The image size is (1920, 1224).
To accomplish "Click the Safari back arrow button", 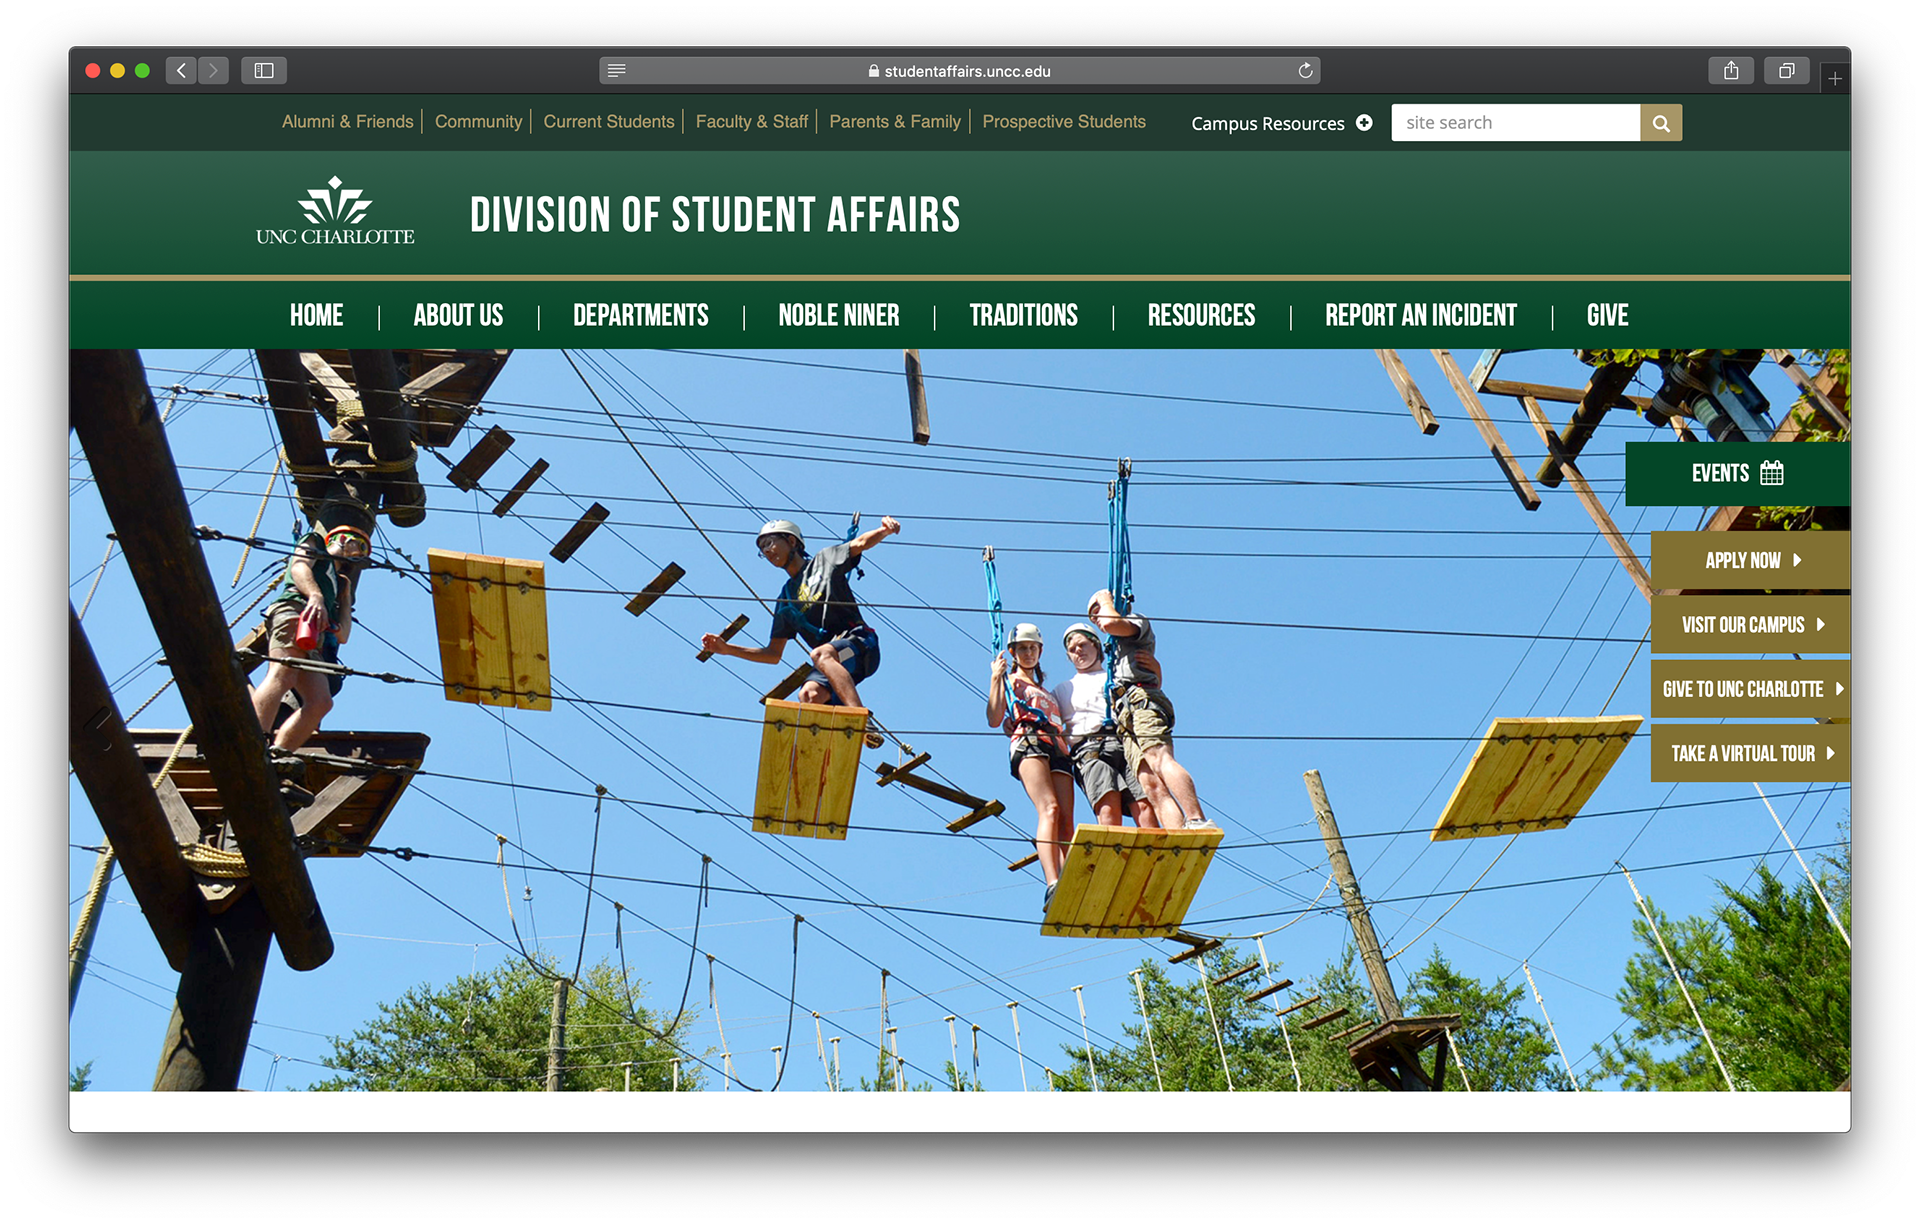I will [x=181, y=70].
